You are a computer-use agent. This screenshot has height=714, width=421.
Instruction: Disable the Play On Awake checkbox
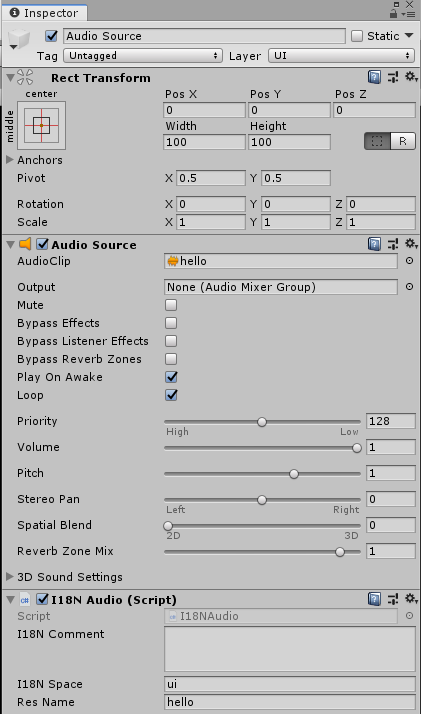(171, 377)
